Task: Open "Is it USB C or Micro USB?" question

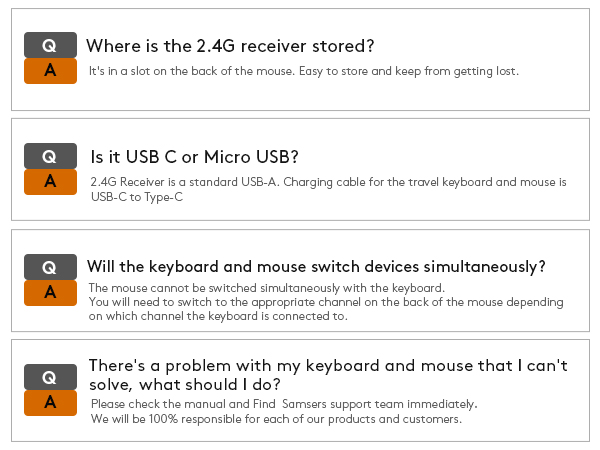Action: (x=194, y=157)
